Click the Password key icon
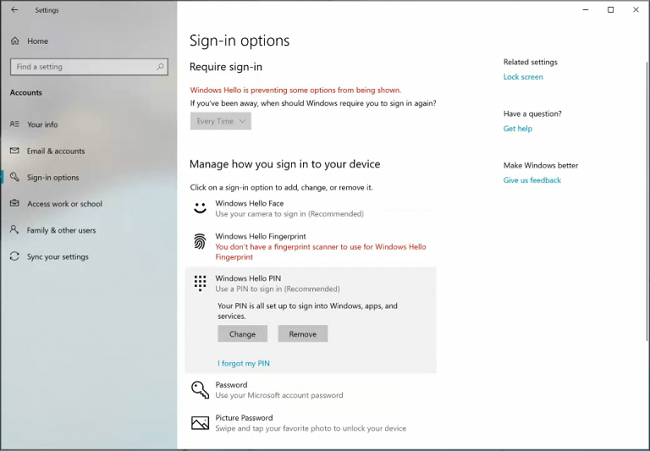Screen dimensions: 650x451 pos(200,389)
